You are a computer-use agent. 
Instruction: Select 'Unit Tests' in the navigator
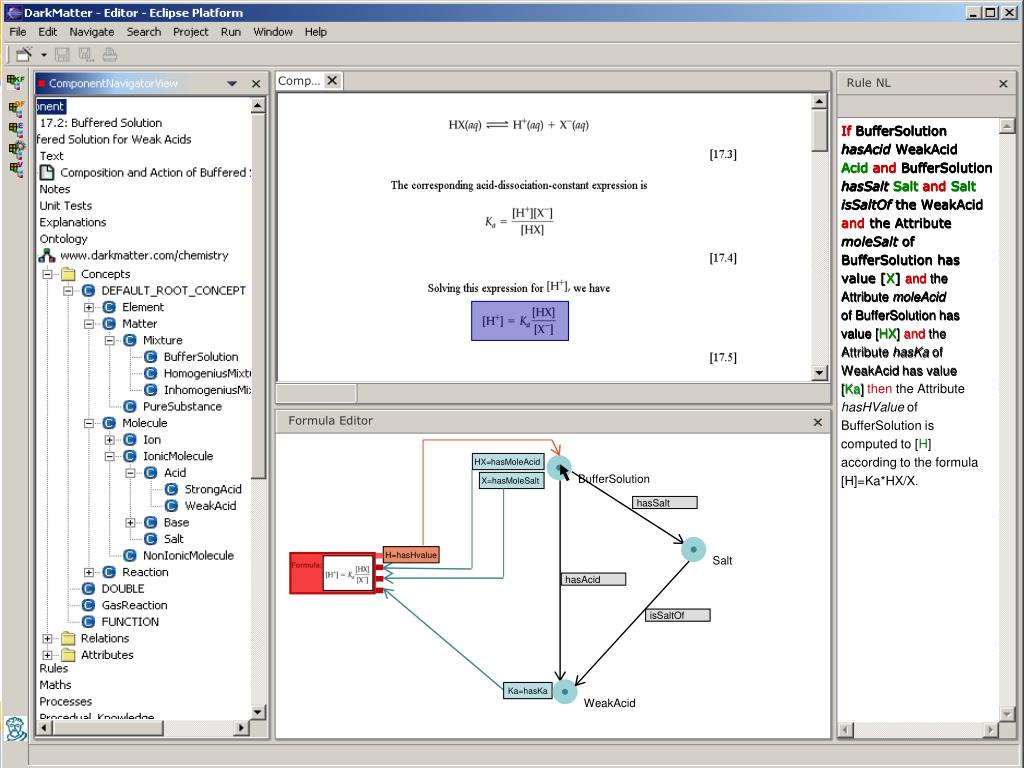coord(65,206)
